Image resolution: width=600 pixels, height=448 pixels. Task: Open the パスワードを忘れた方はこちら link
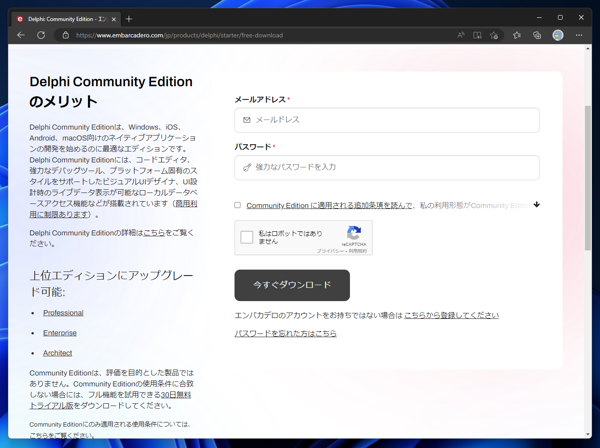click(x=285, y=333)
